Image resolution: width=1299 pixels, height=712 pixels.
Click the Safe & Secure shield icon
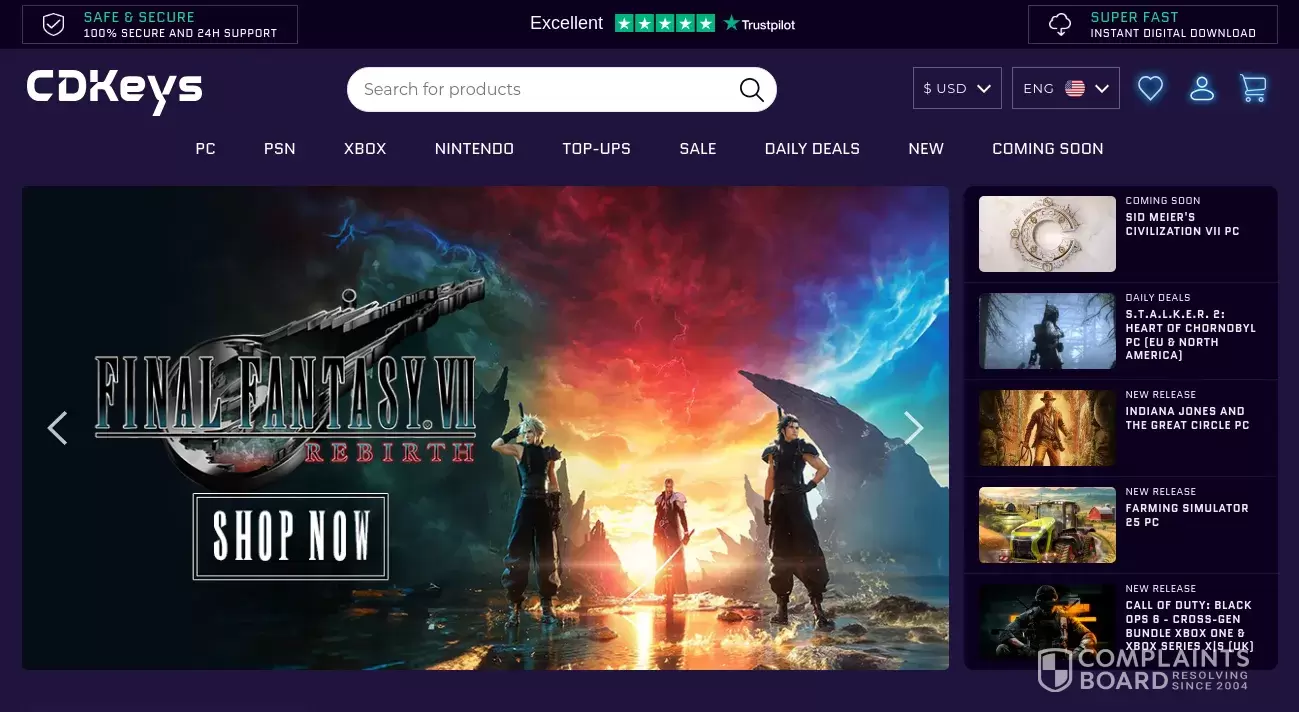pos(54,25)
